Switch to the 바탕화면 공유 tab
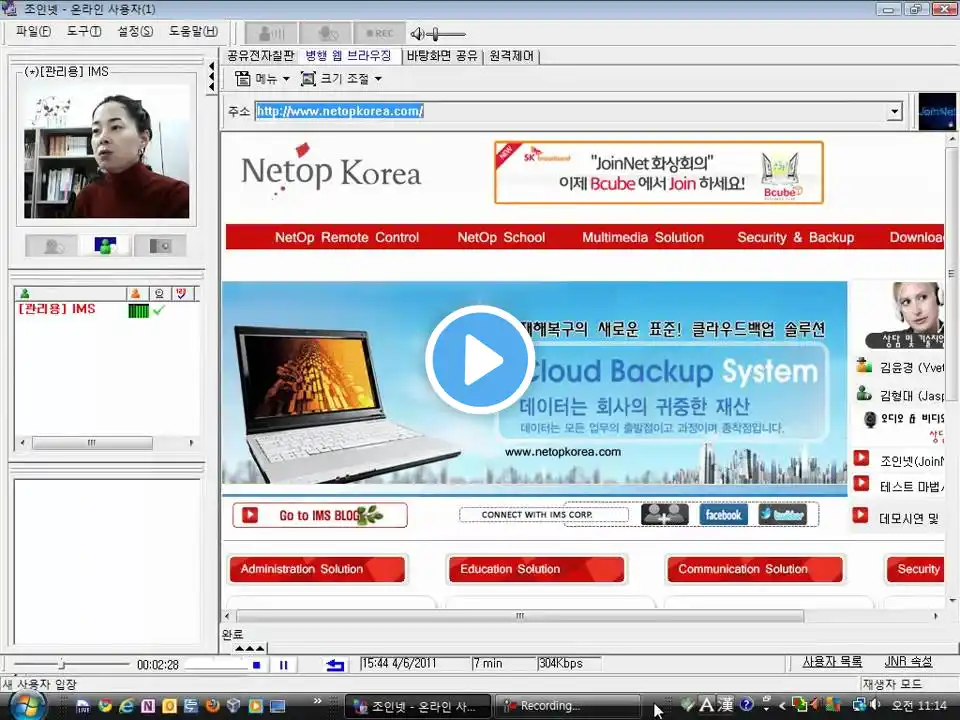 click(441, 56)
